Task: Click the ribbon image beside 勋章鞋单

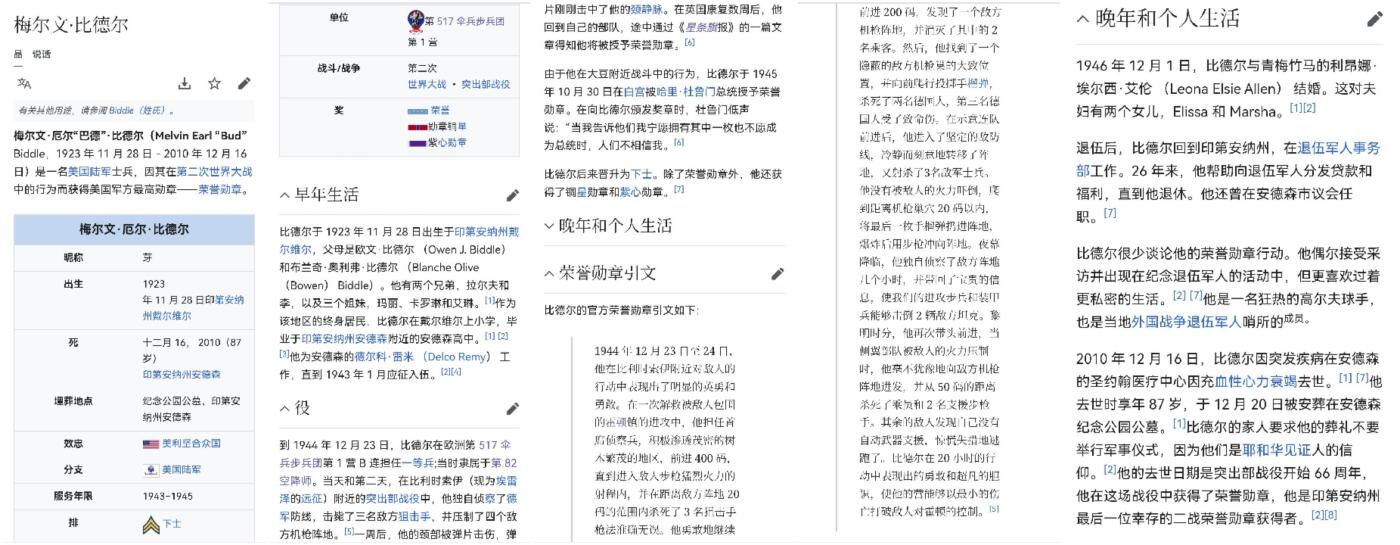Action: (x=417, y=126)
